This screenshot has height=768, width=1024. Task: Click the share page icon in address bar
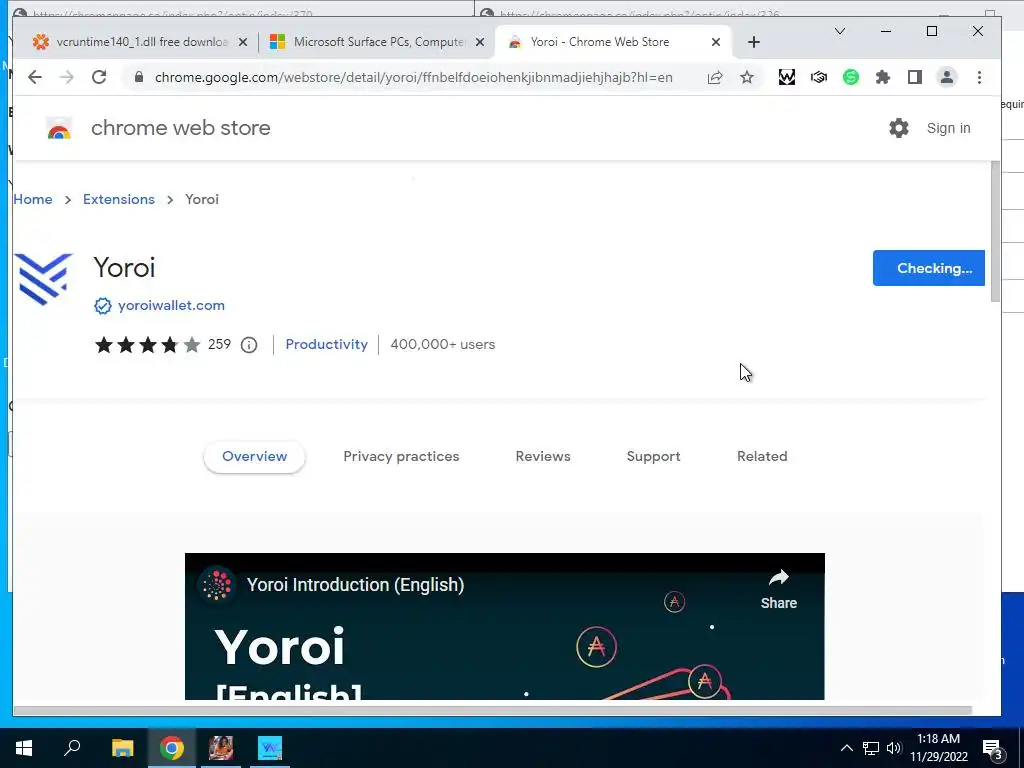pos(715,77)
